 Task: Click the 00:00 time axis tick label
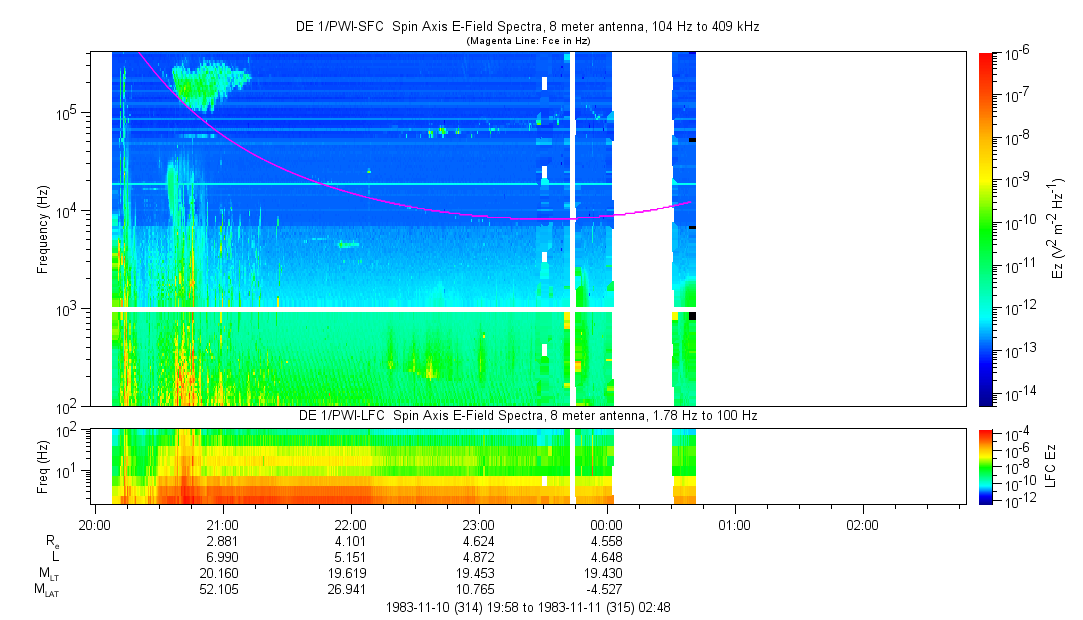[x=607, y=525]
